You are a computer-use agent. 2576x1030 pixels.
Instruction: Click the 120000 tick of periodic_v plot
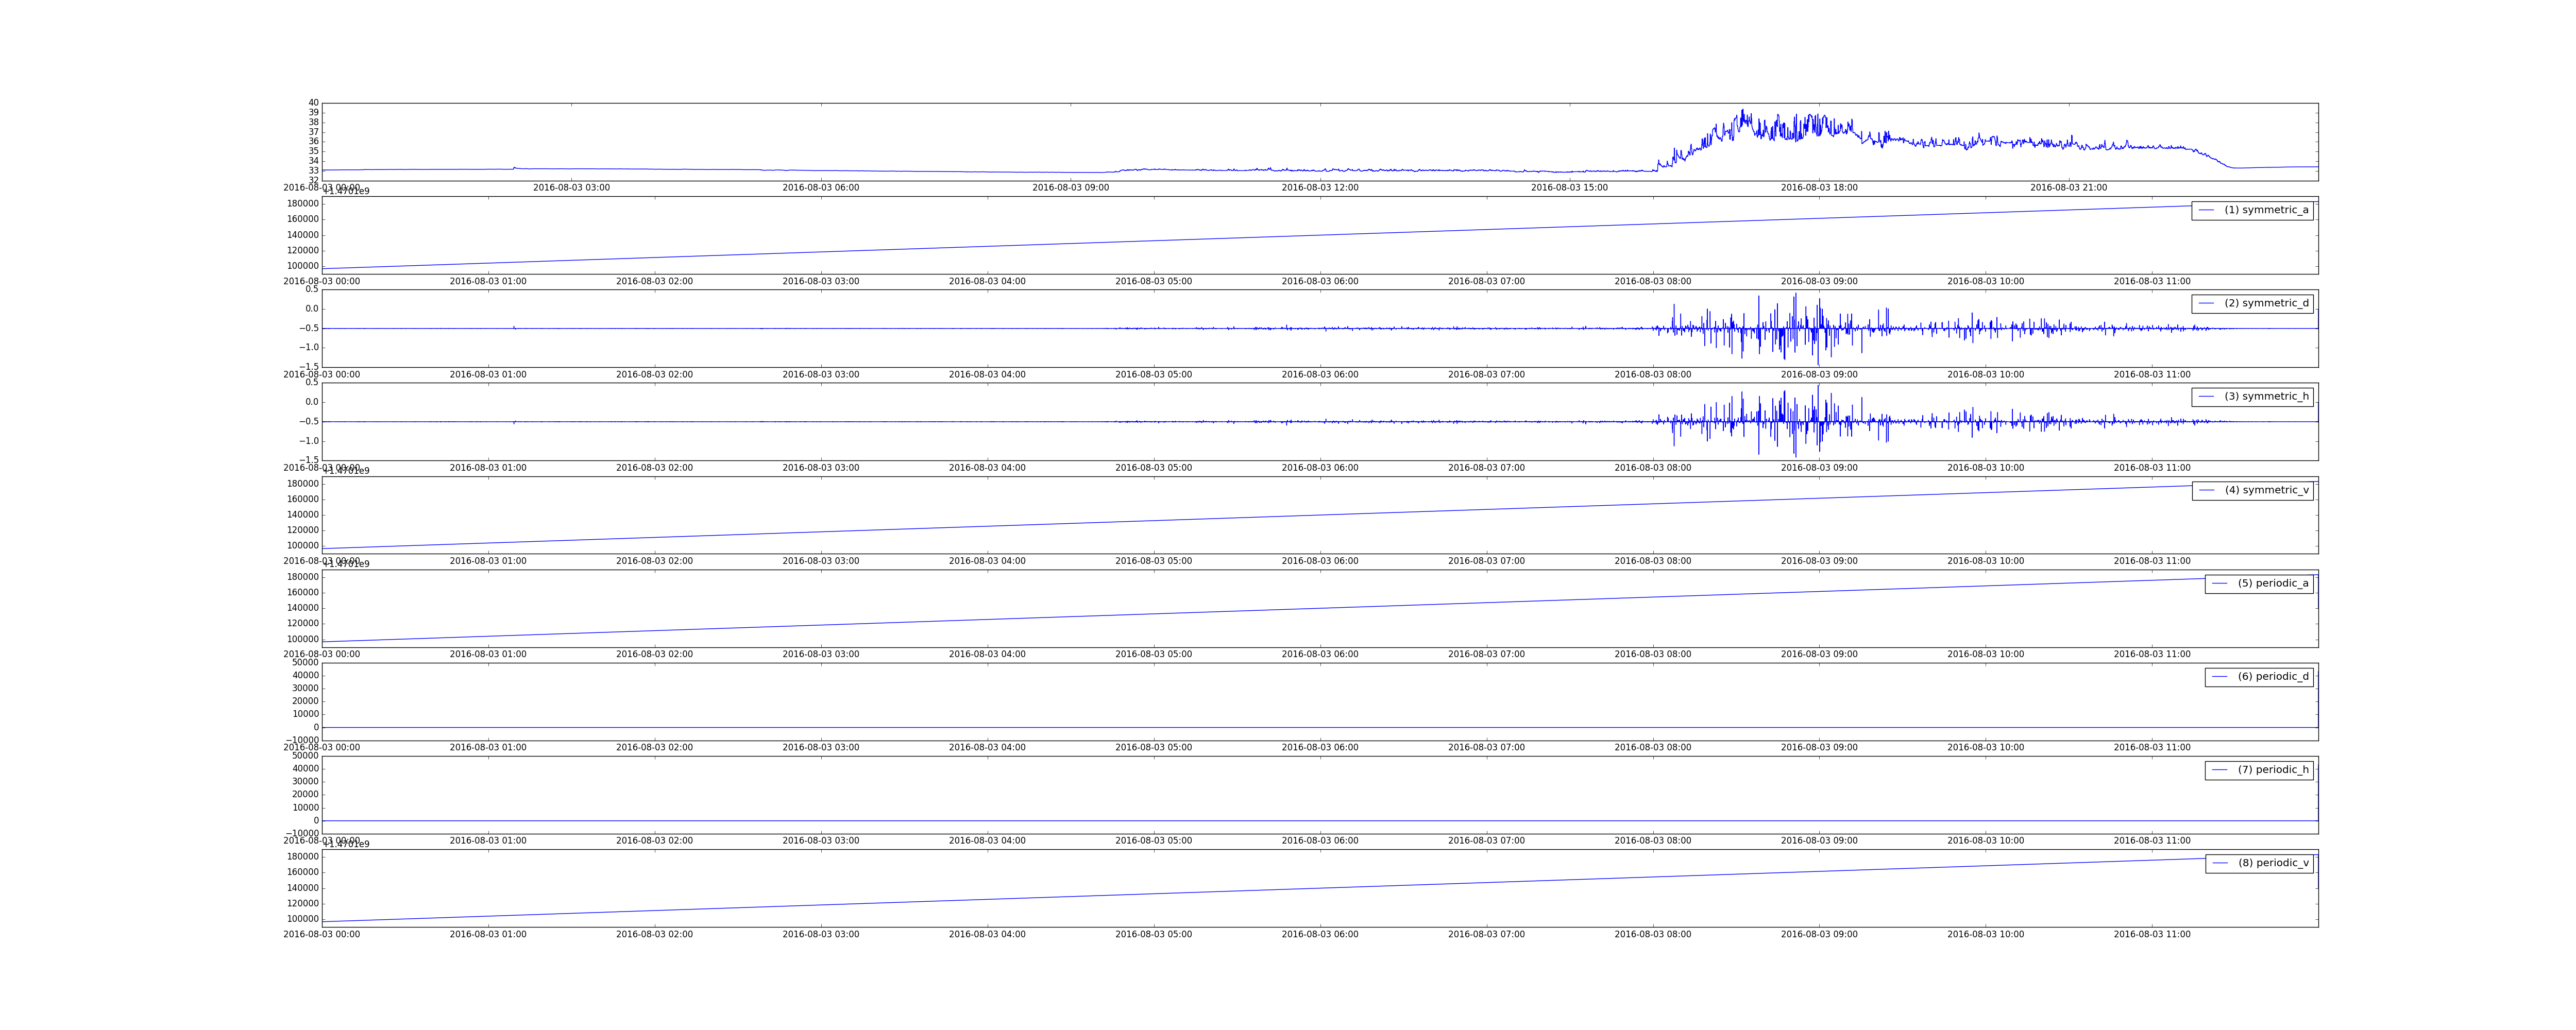[x=303, y=904]
